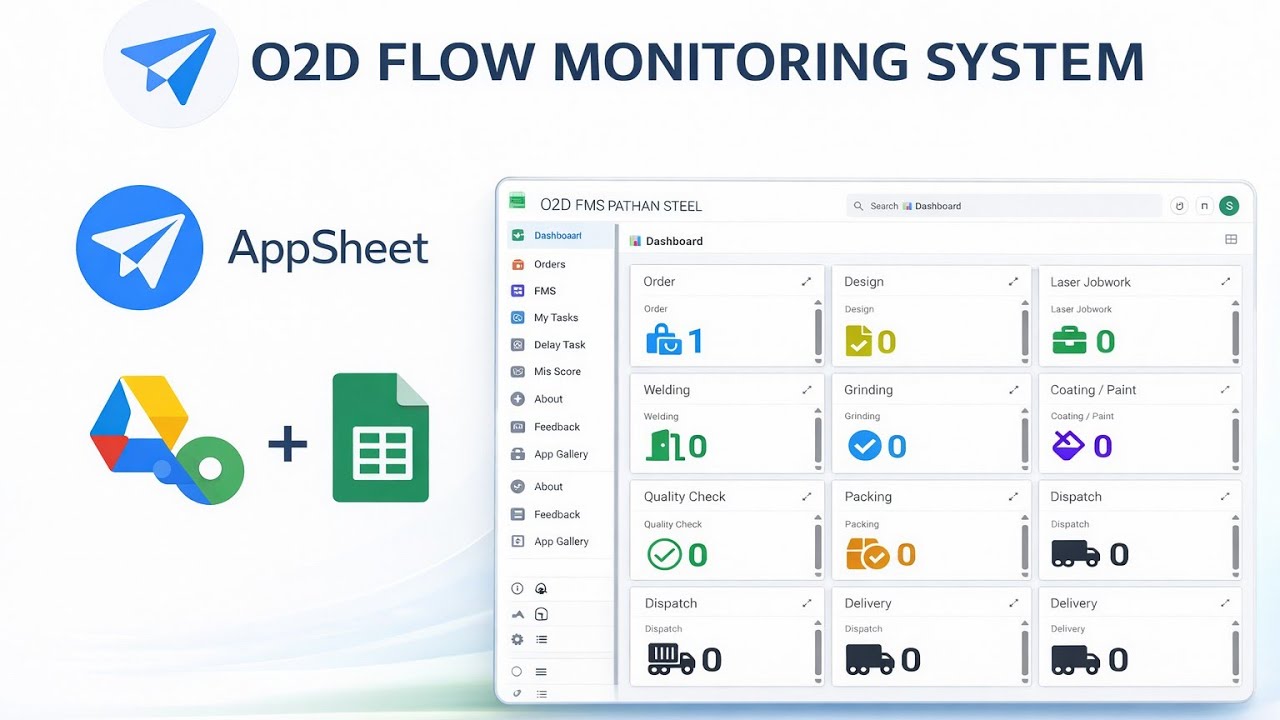
Task: Click the Order card scrollbar
Action: pyautogui.click(x=818, y=331)
